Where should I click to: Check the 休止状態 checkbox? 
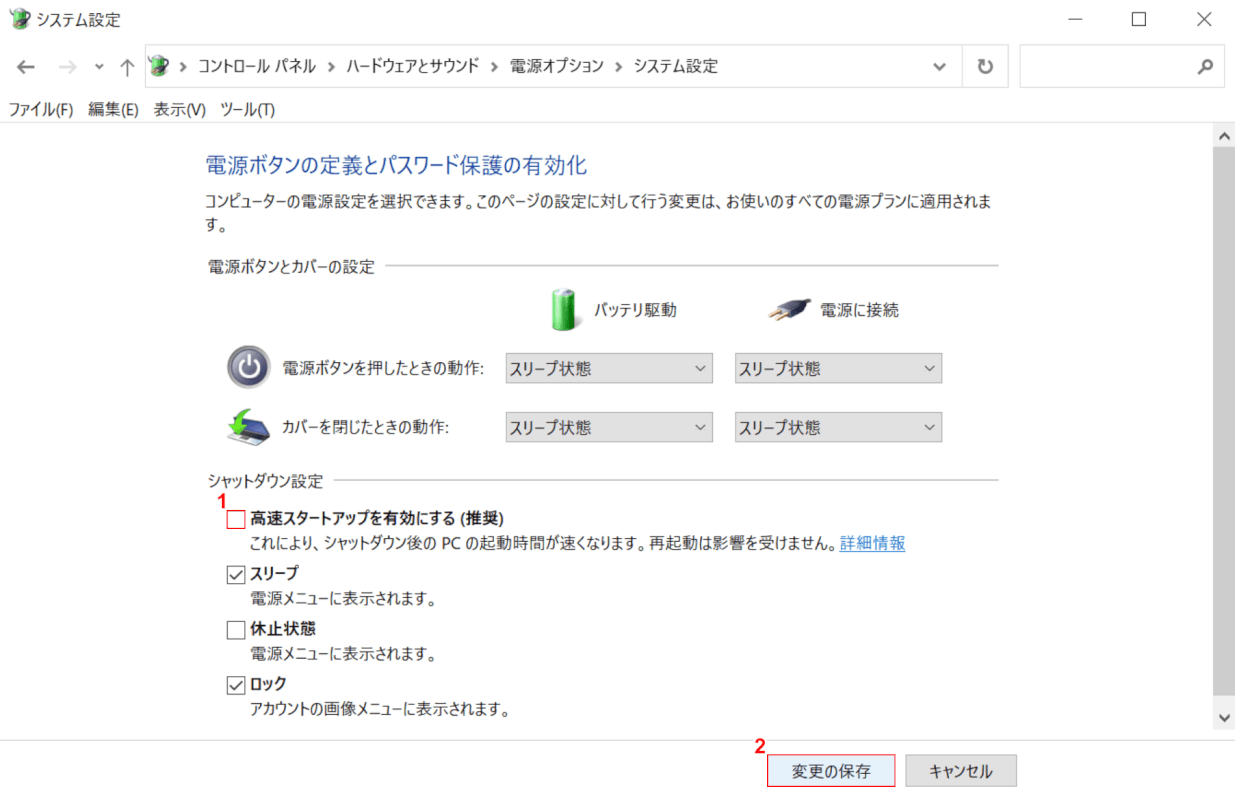(x=236, y=628)
